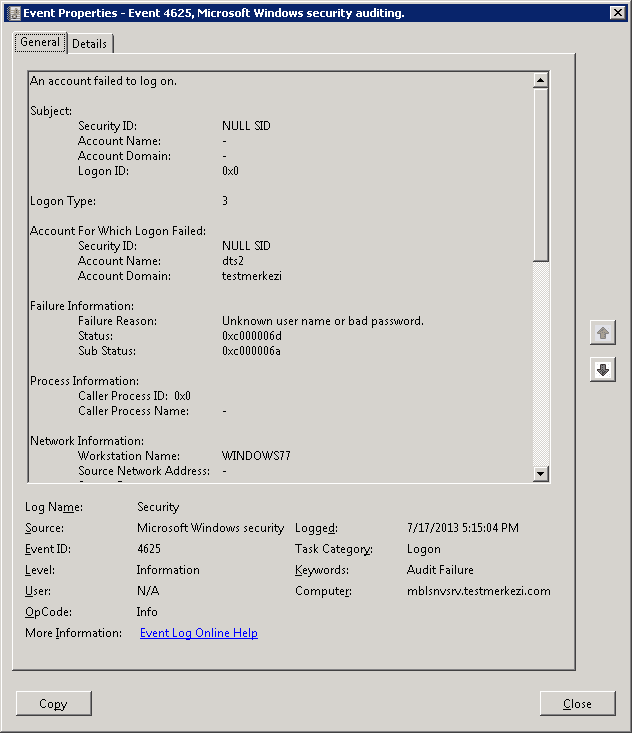Click the 'Account For Which Logon Failed:' heading
Screen dimensions: 632x733
coord(118,231)
